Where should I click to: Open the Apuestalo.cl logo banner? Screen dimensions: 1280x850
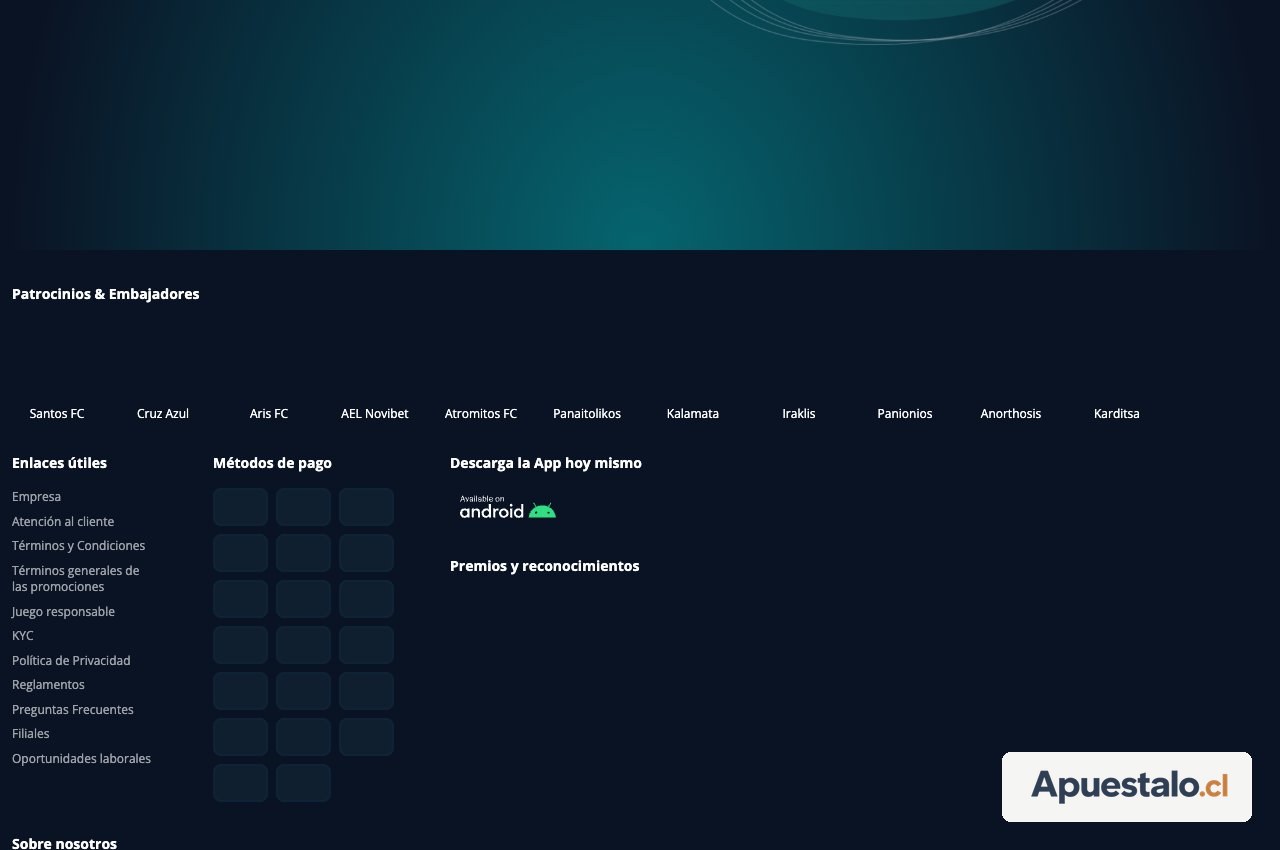point(1127,787)
